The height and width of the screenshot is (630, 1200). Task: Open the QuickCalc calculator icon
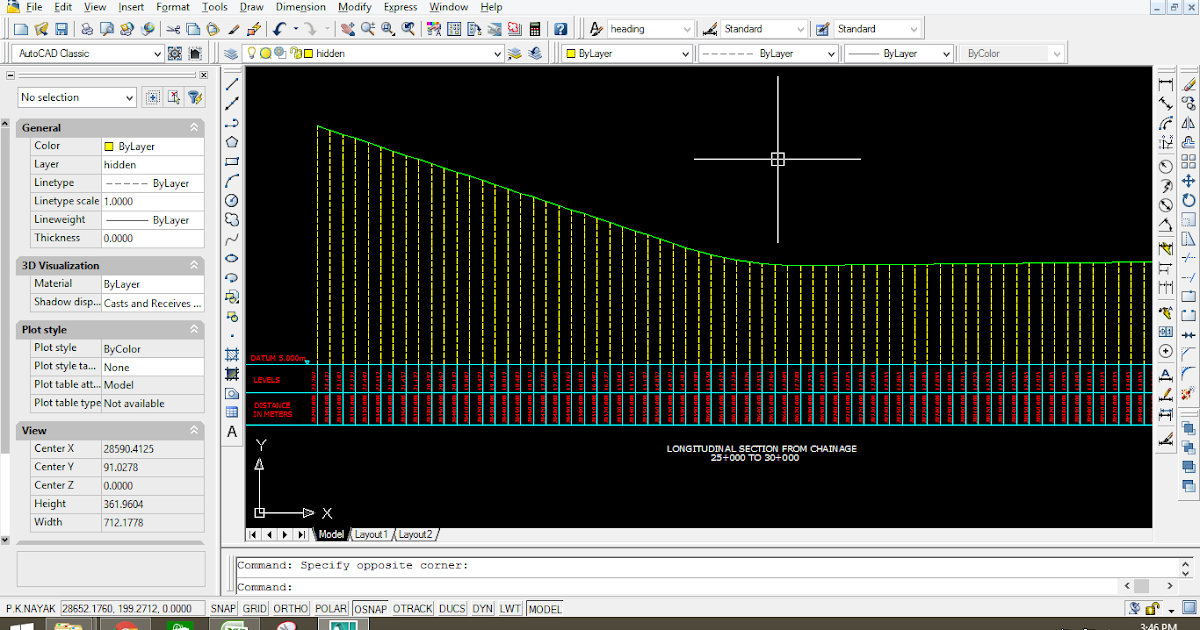(535, 29)
